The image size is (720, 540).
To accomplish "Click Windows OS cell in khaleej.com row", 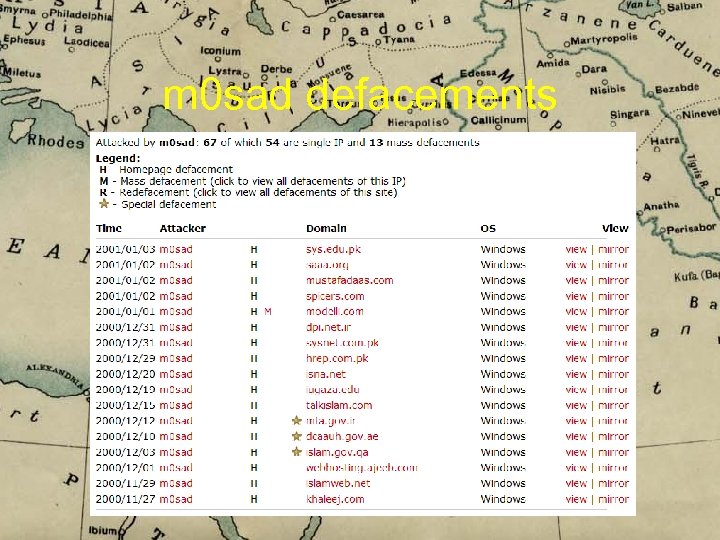I will 503,499.
